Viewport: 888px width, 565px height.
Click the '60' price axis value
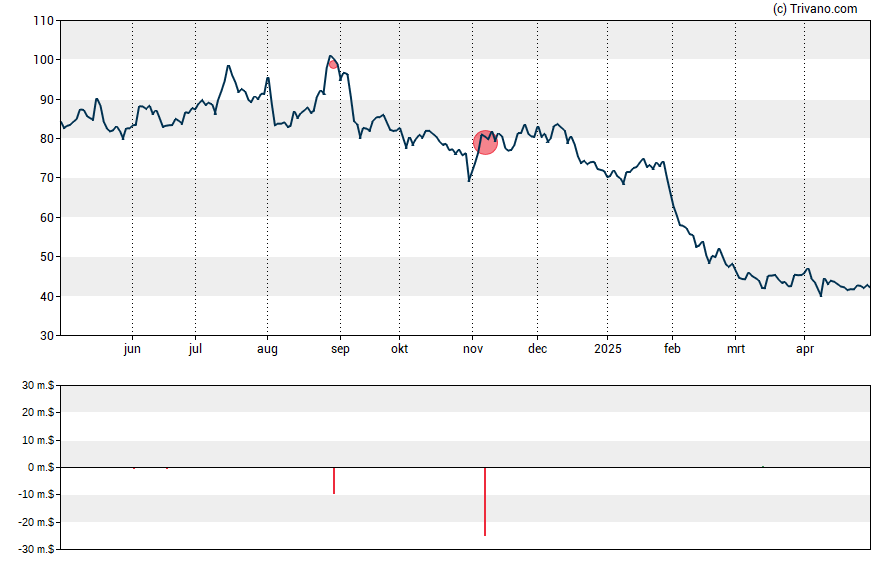point(46,218)
